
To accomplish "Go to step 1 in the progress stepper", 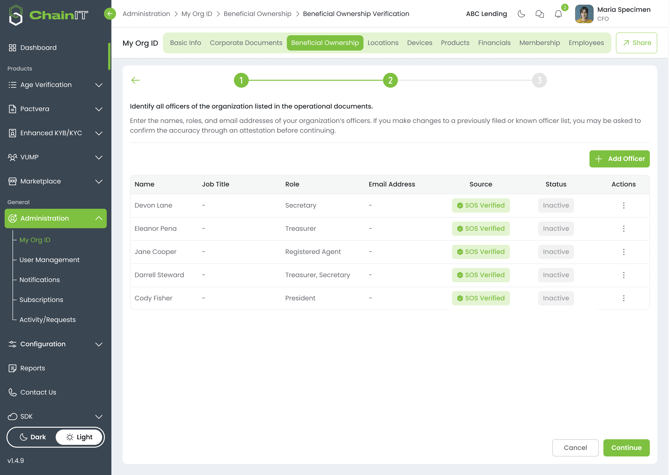I will [x=241, y=80].
